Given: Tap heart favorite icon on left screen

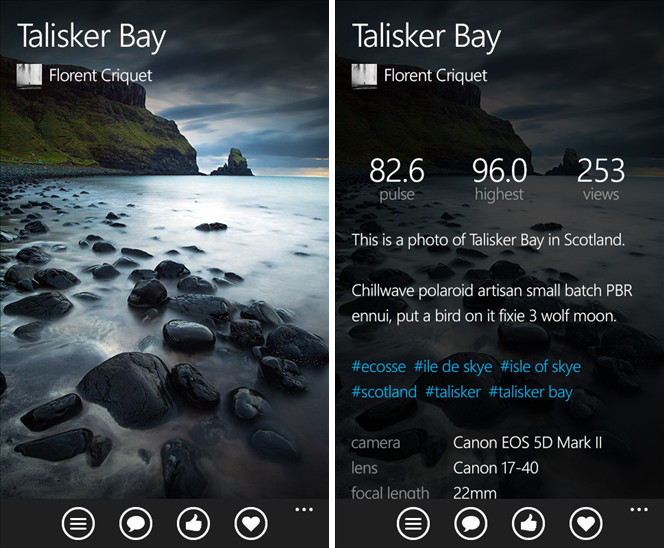Looking at the screenshot, I should [x=251, y=524].
